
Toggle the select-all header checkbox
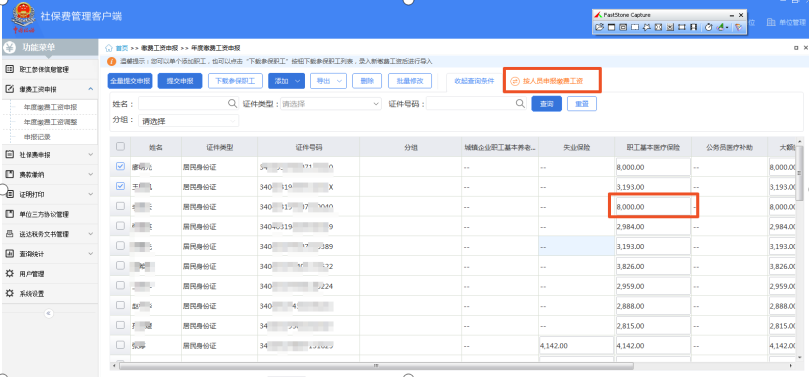pos(120,146)
